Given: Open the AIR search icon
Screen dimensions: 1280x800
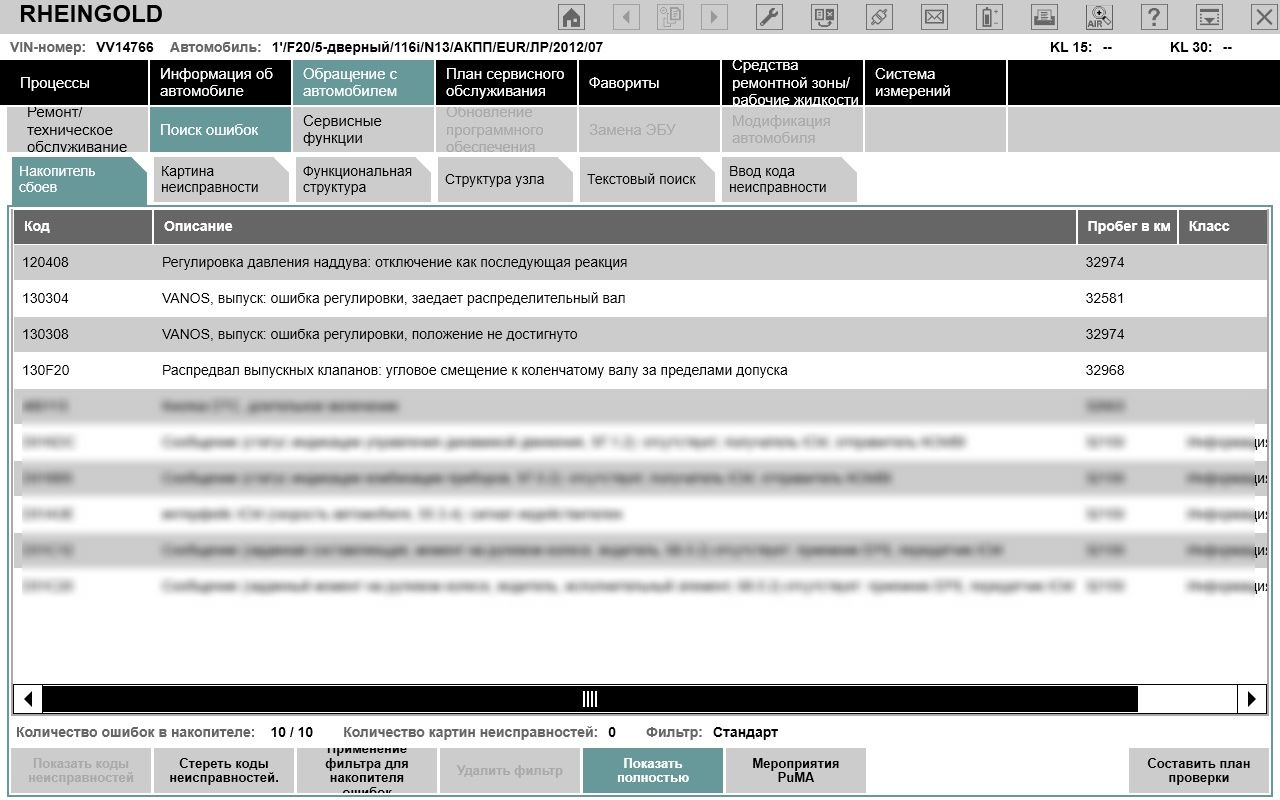Looking at the screenshot, I should pos(1099,17).
